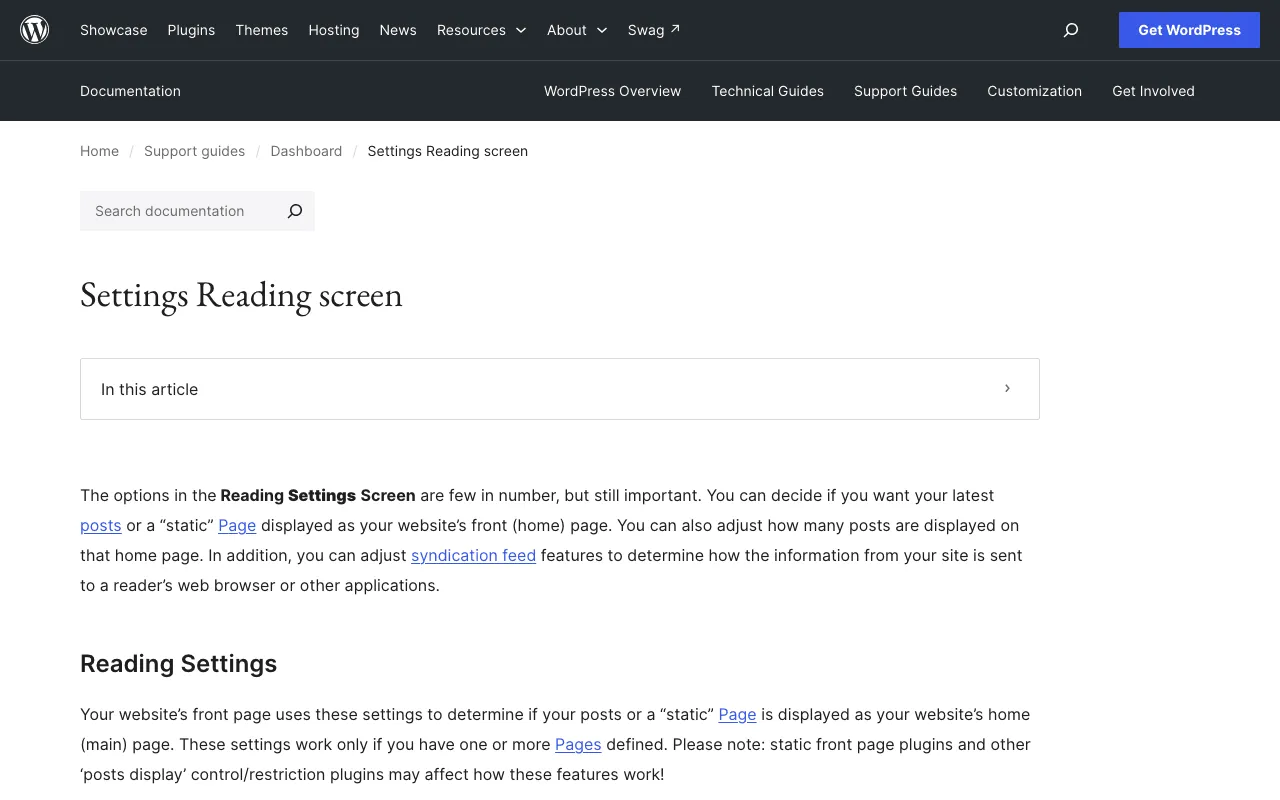
Task: Open the News menu item
Action: [398, 30]
